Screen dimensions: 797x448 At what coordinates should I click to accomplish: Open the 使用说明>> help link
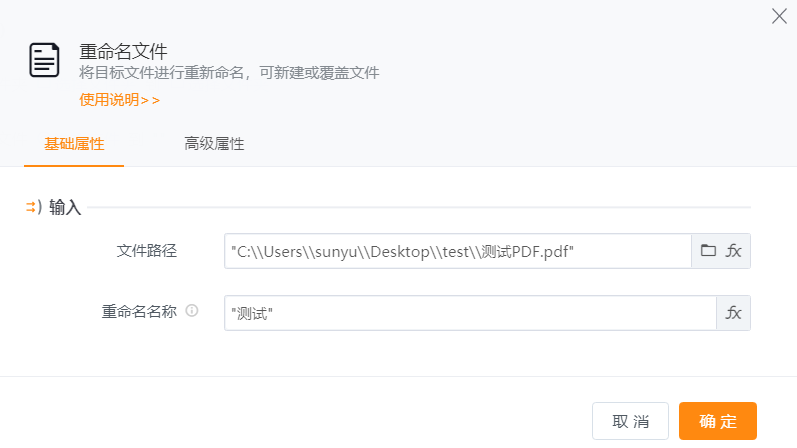click(119, 100)
